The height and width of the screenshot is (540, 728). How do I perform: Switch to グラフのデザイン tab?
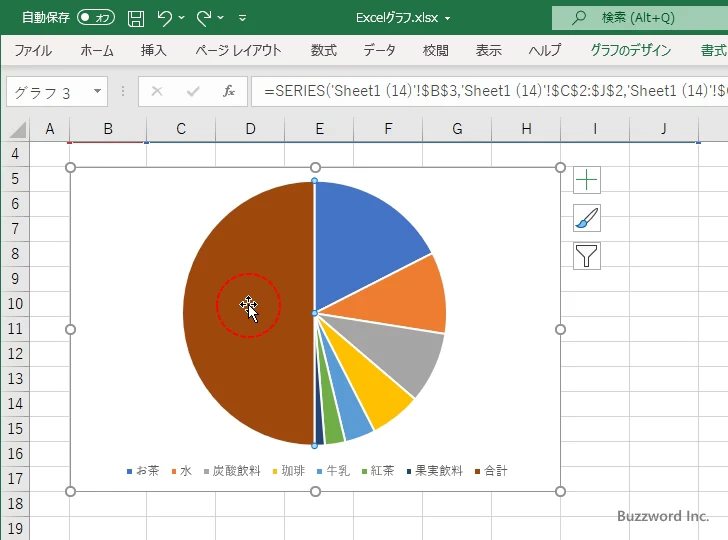click(x=630, y=50)
